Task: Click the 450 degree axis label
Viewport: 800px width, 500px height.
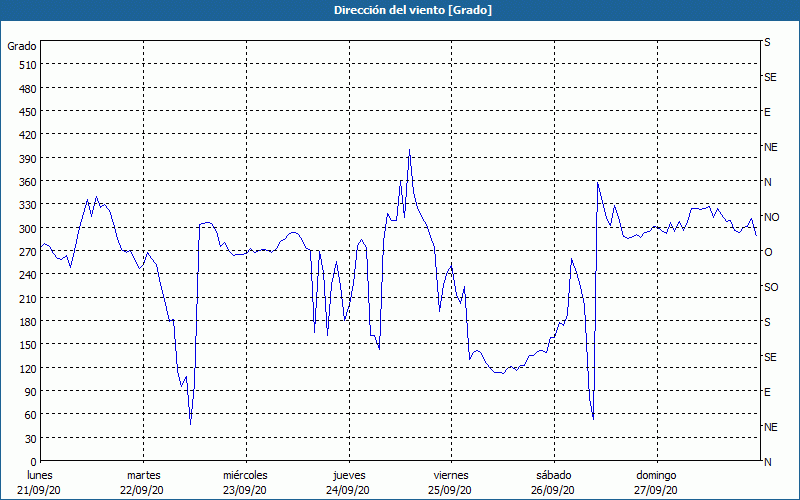Action: [x=28, y=112]
